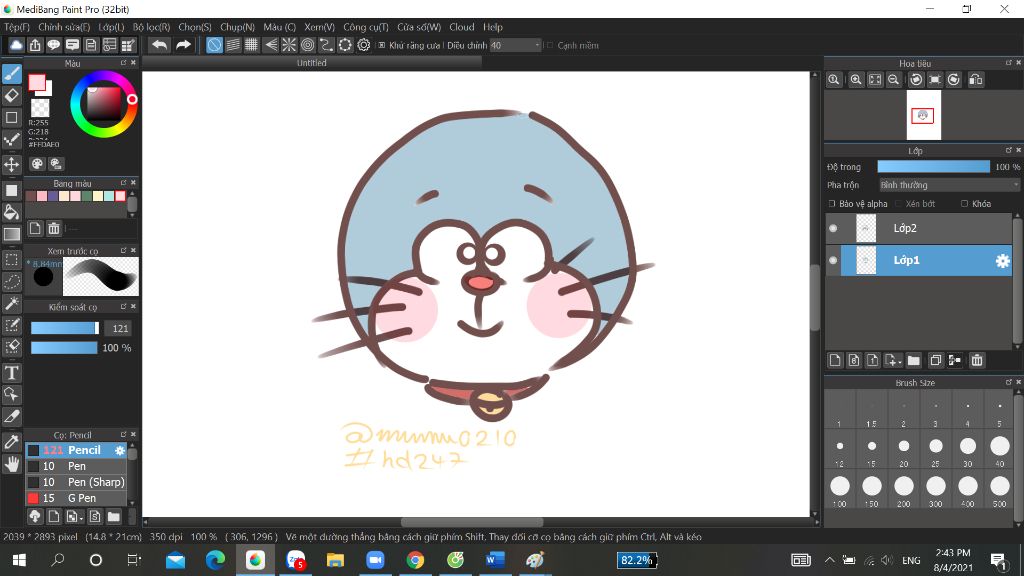
Task: Enable Bảo vệ alpha checkbox
Action: pos(832,204)
